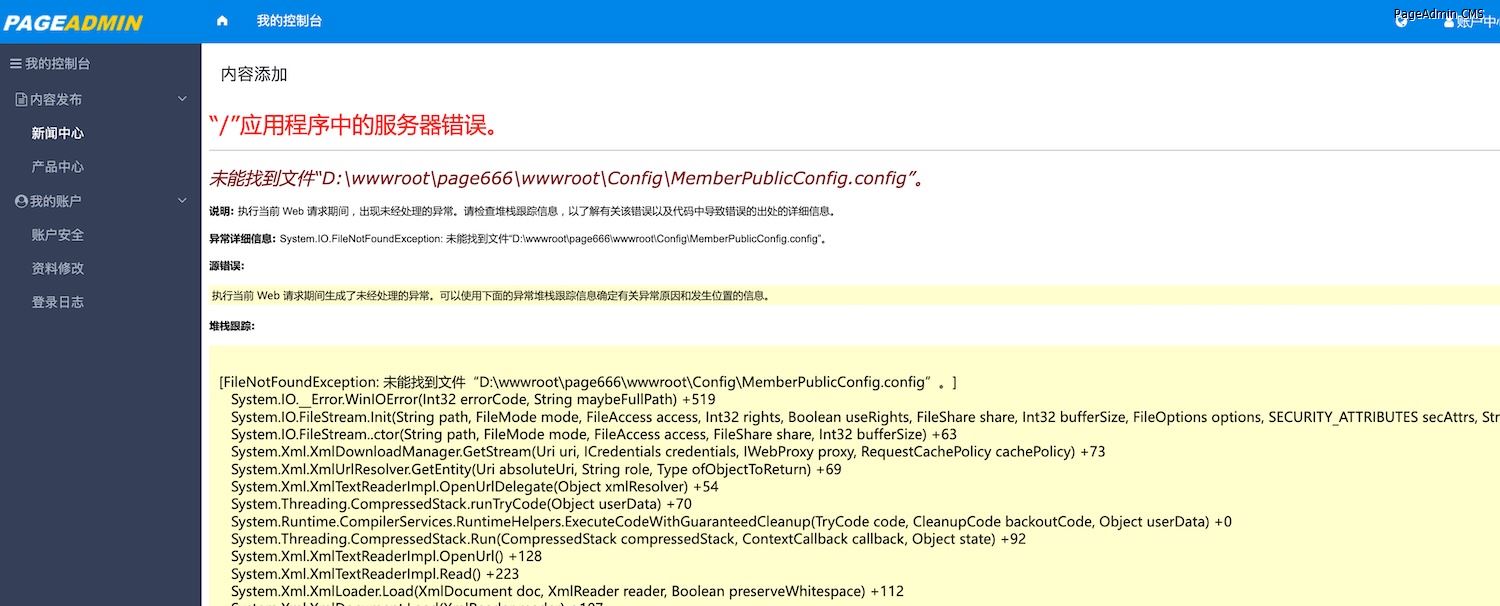Go to 账户安全 page
1500x606 pixels.
point(58,235)
